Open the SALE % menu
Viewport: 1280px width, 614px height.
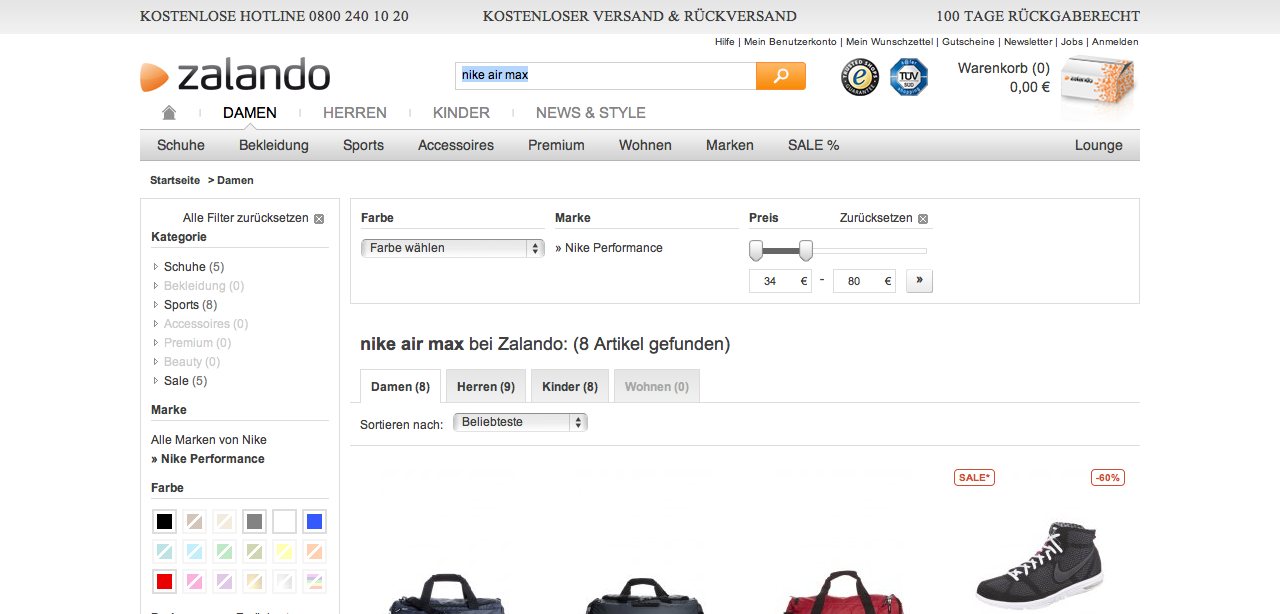coord(813,145)
